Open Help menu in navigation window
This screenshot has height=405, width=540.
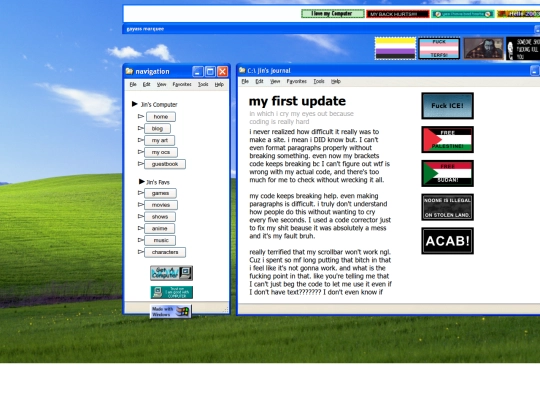[x=219, y=84]
